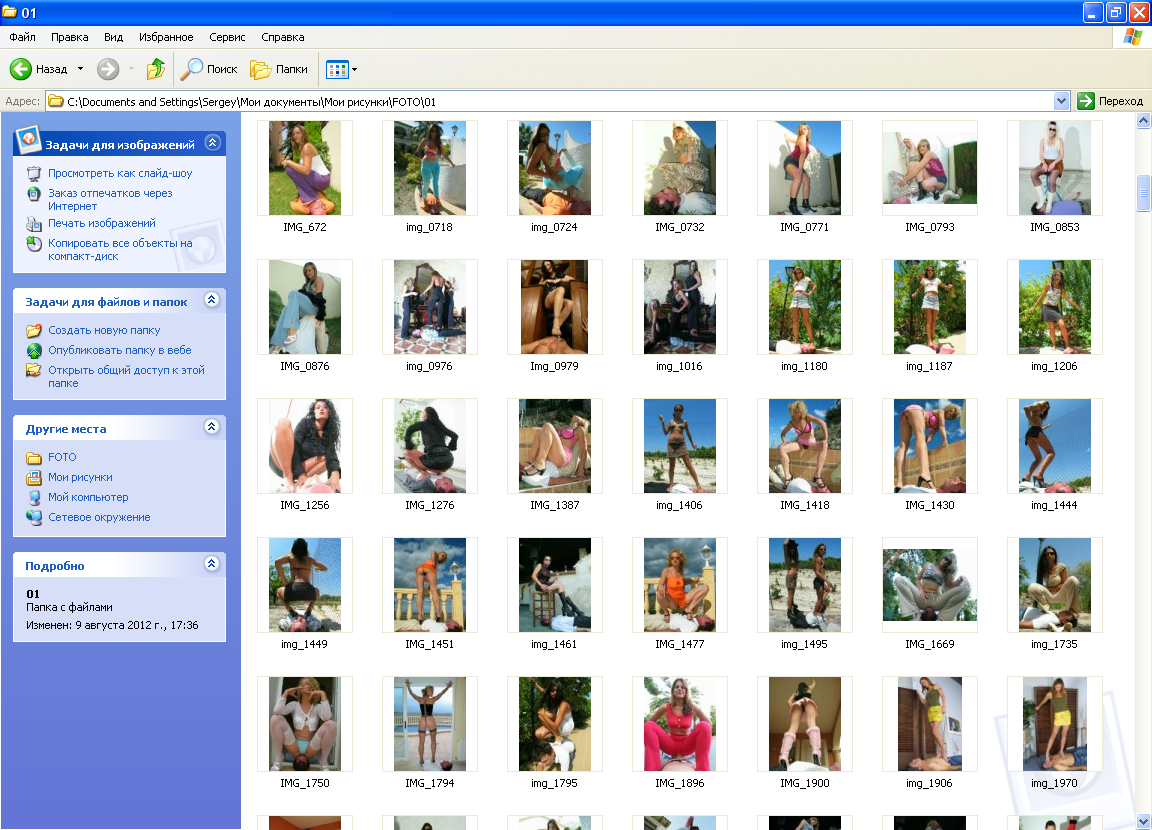Click the img_0976 file name
This screenshot has width=1152, height=830.
click(429, 367)
